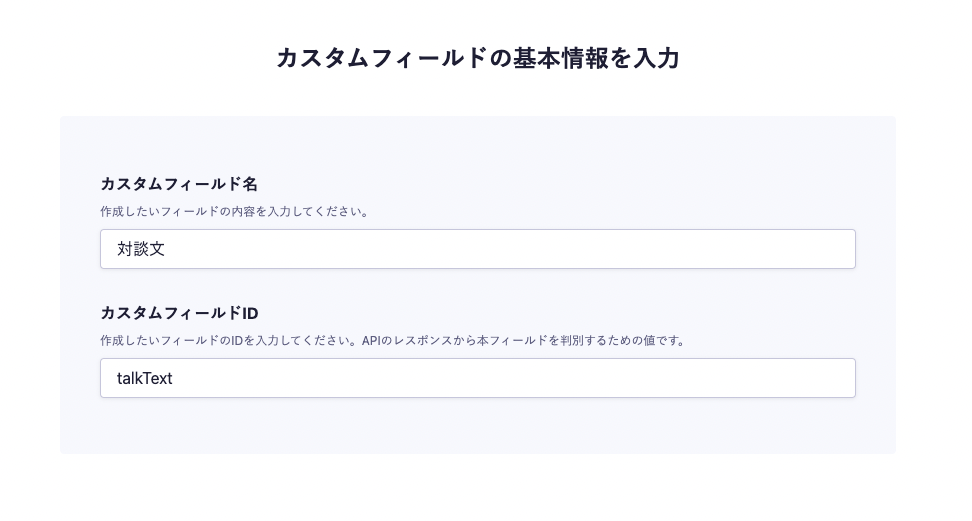Click the page heading カスタムフィールドの基本情報を入力

click(478, 58)
